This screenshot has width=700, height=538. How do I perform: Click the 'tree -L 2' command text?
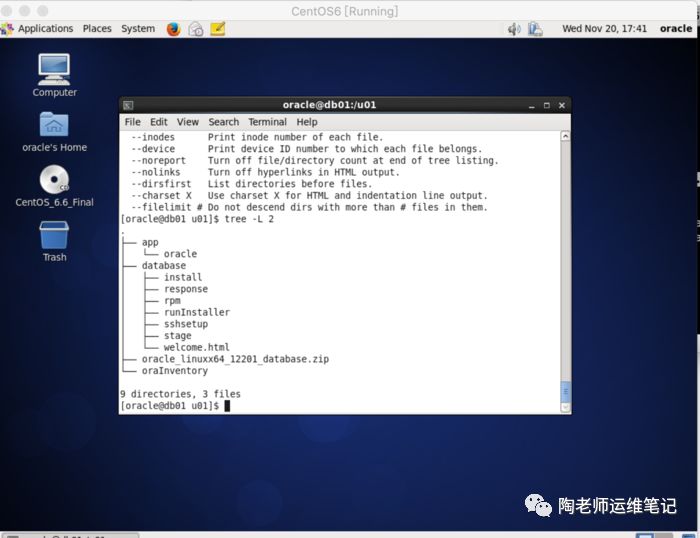click(249, 219)
